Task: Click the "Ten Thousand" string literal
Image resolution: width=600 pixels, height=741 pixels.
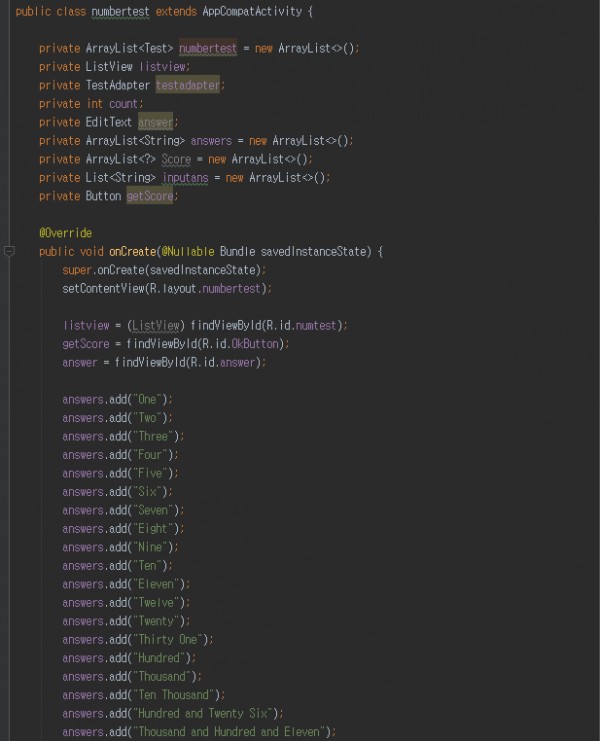Action: tap(173, 695)
